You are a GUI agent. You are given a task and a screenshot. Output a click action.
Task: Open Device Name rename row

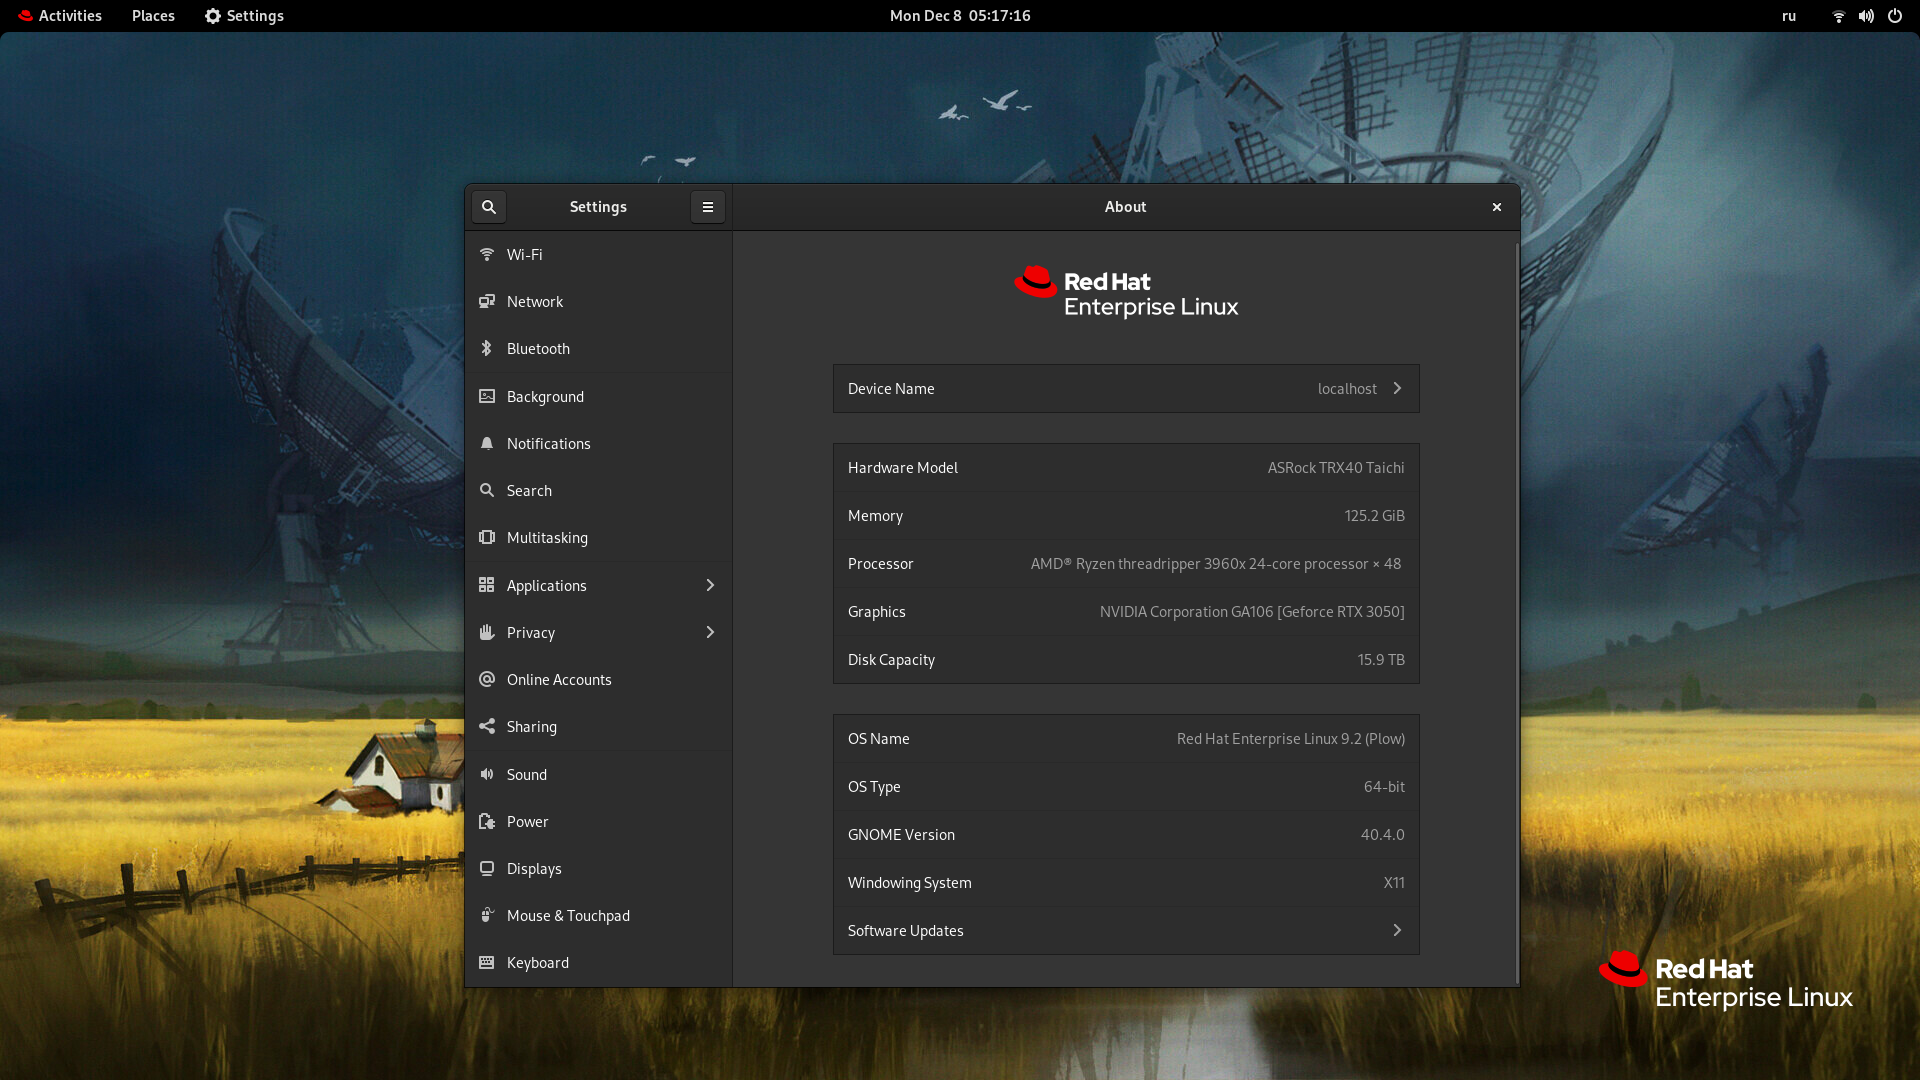tap(1125, 388)
